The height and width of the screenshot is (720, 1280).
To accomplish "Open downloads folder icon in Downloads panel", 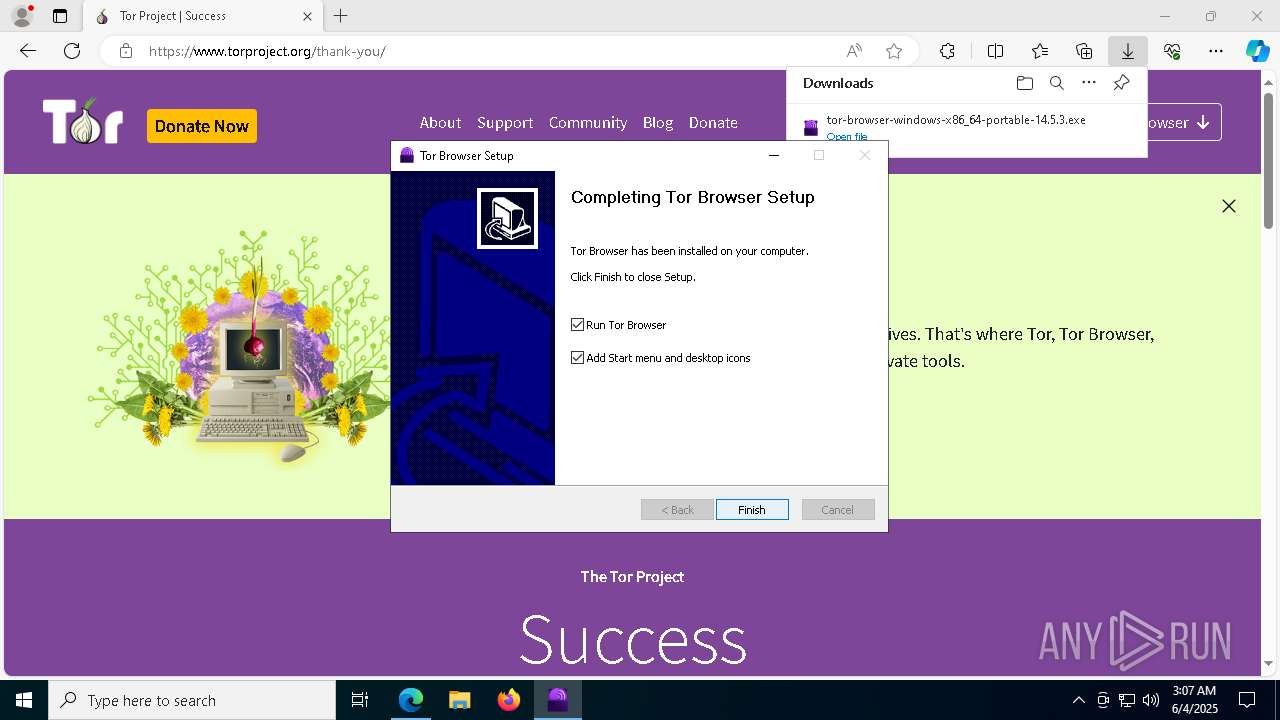I will (x=1024, y=83).
